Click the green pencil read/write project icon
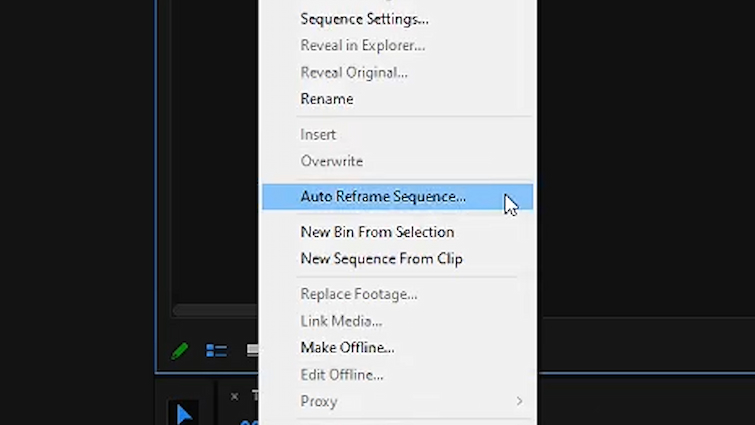The width and height of the screenshot is (755, 425). pos(180,351)
